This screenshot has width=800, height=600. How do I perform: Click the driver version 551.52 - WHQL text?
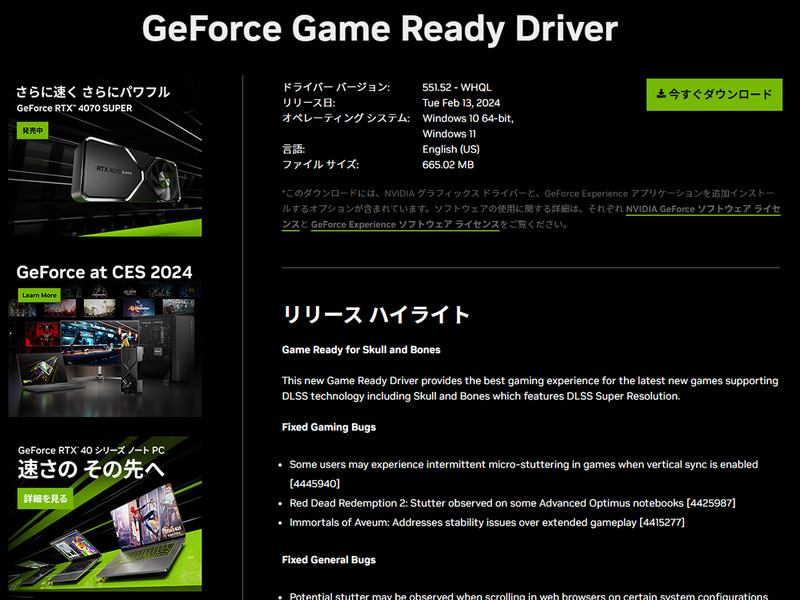click(457, 87)
